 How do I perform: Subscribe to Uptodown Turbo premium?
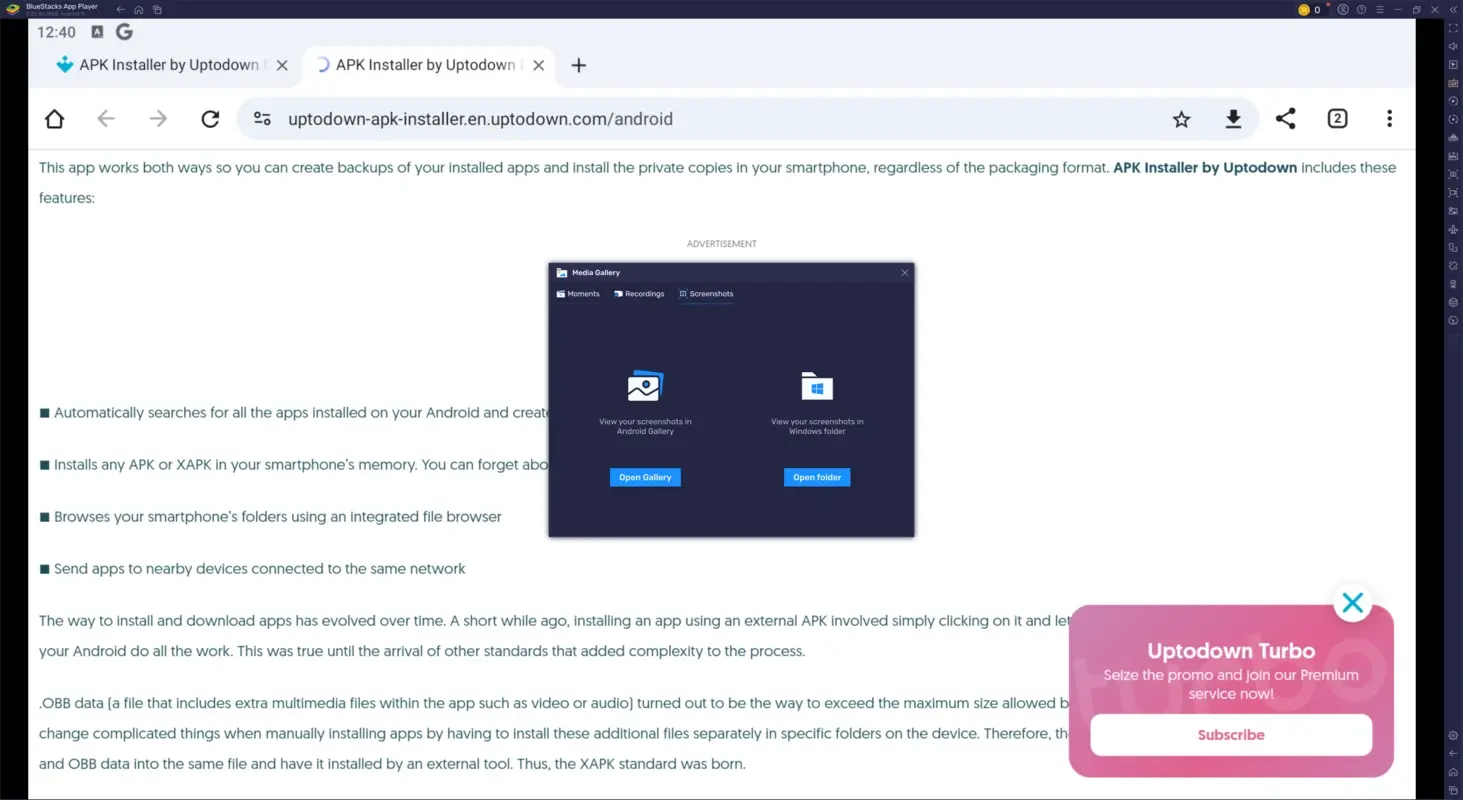[1230, 734]
